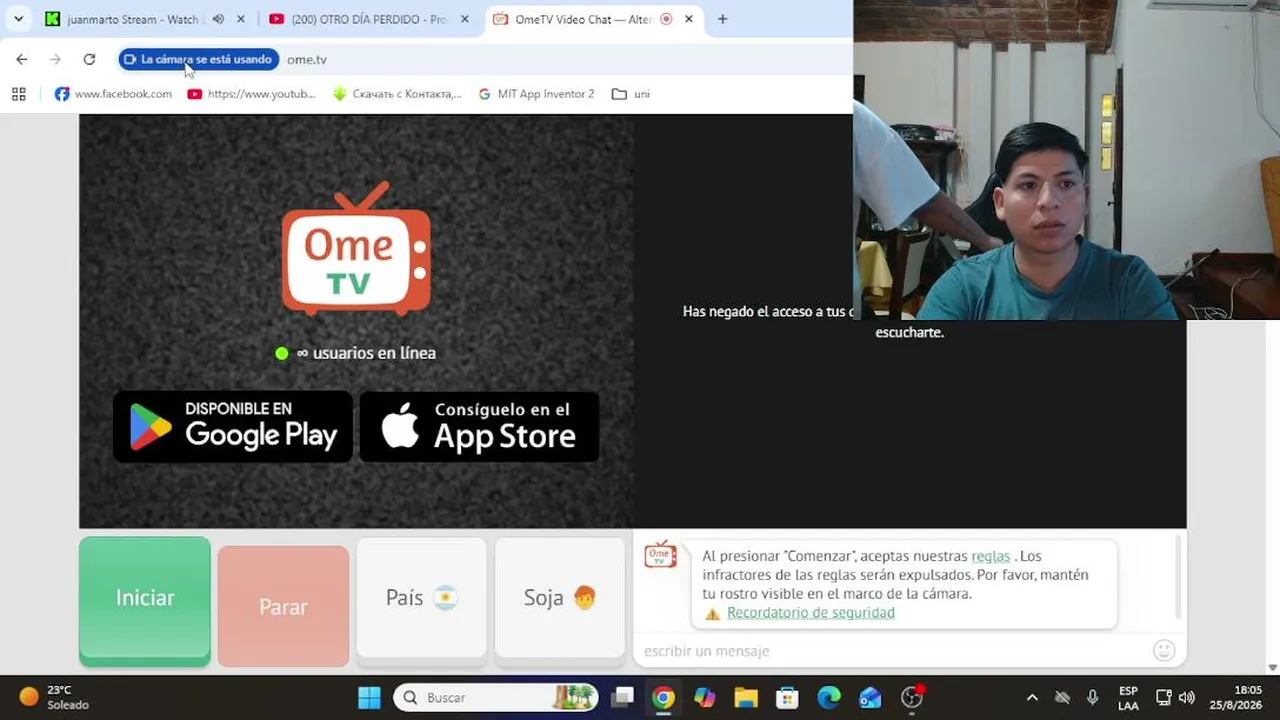Open the emoji picker in the chat box
This screenshot has width=1280, height=720.
(1164, 651)
